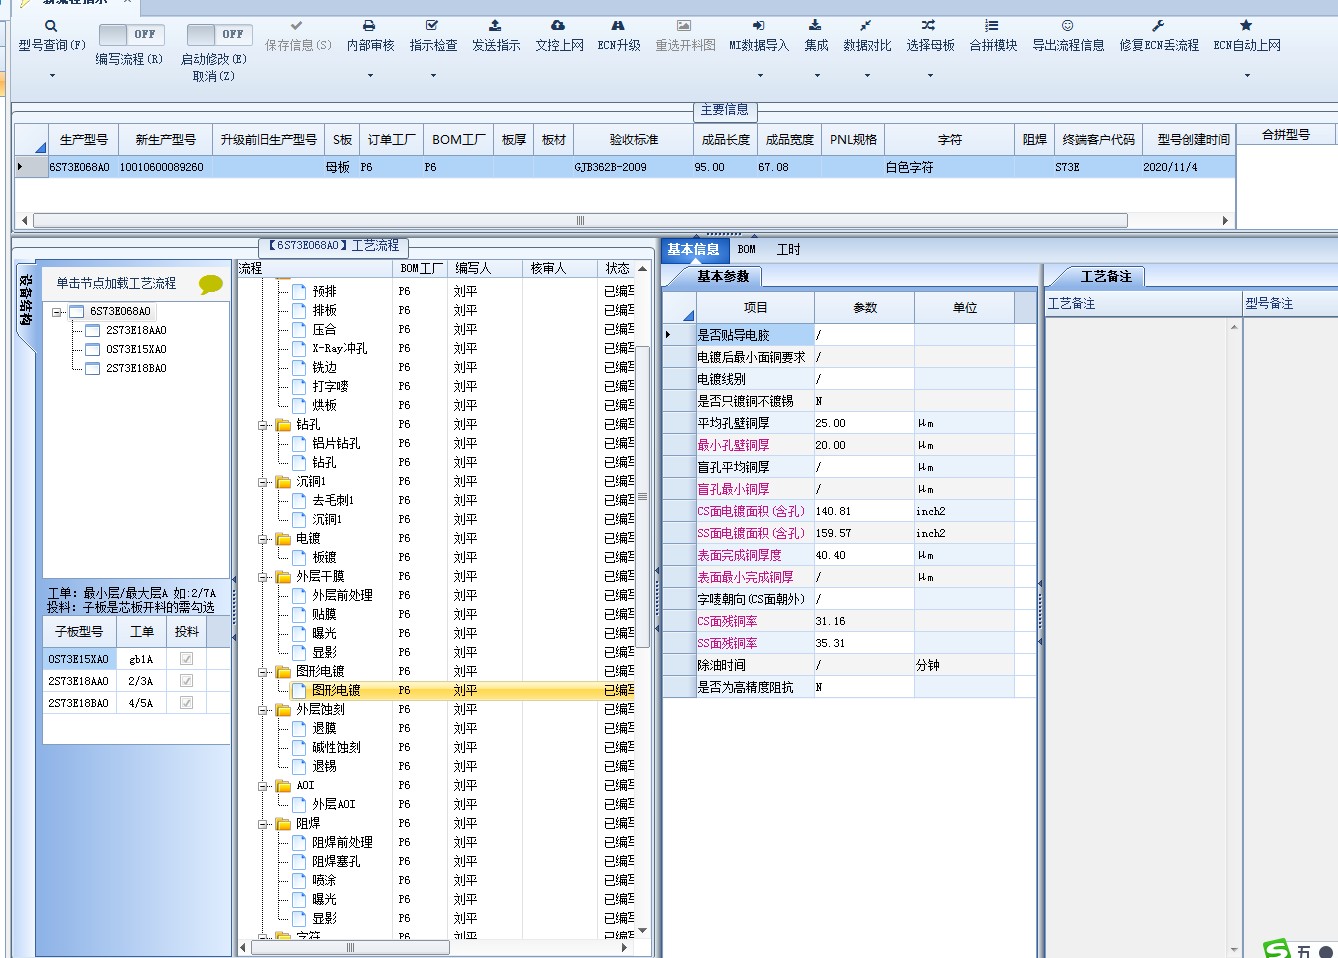The width and height of the screenshot is (1338, 958).
Task: Collapse the 6ST3E068A0 tree node
Action: pyautogui.click(x=58, y=312)
